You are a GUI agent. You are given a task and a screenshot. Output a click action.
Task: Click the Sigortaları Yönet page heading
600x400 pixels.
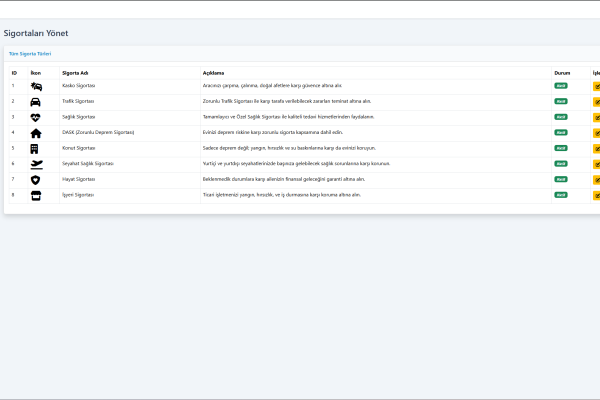click(36, 33)
